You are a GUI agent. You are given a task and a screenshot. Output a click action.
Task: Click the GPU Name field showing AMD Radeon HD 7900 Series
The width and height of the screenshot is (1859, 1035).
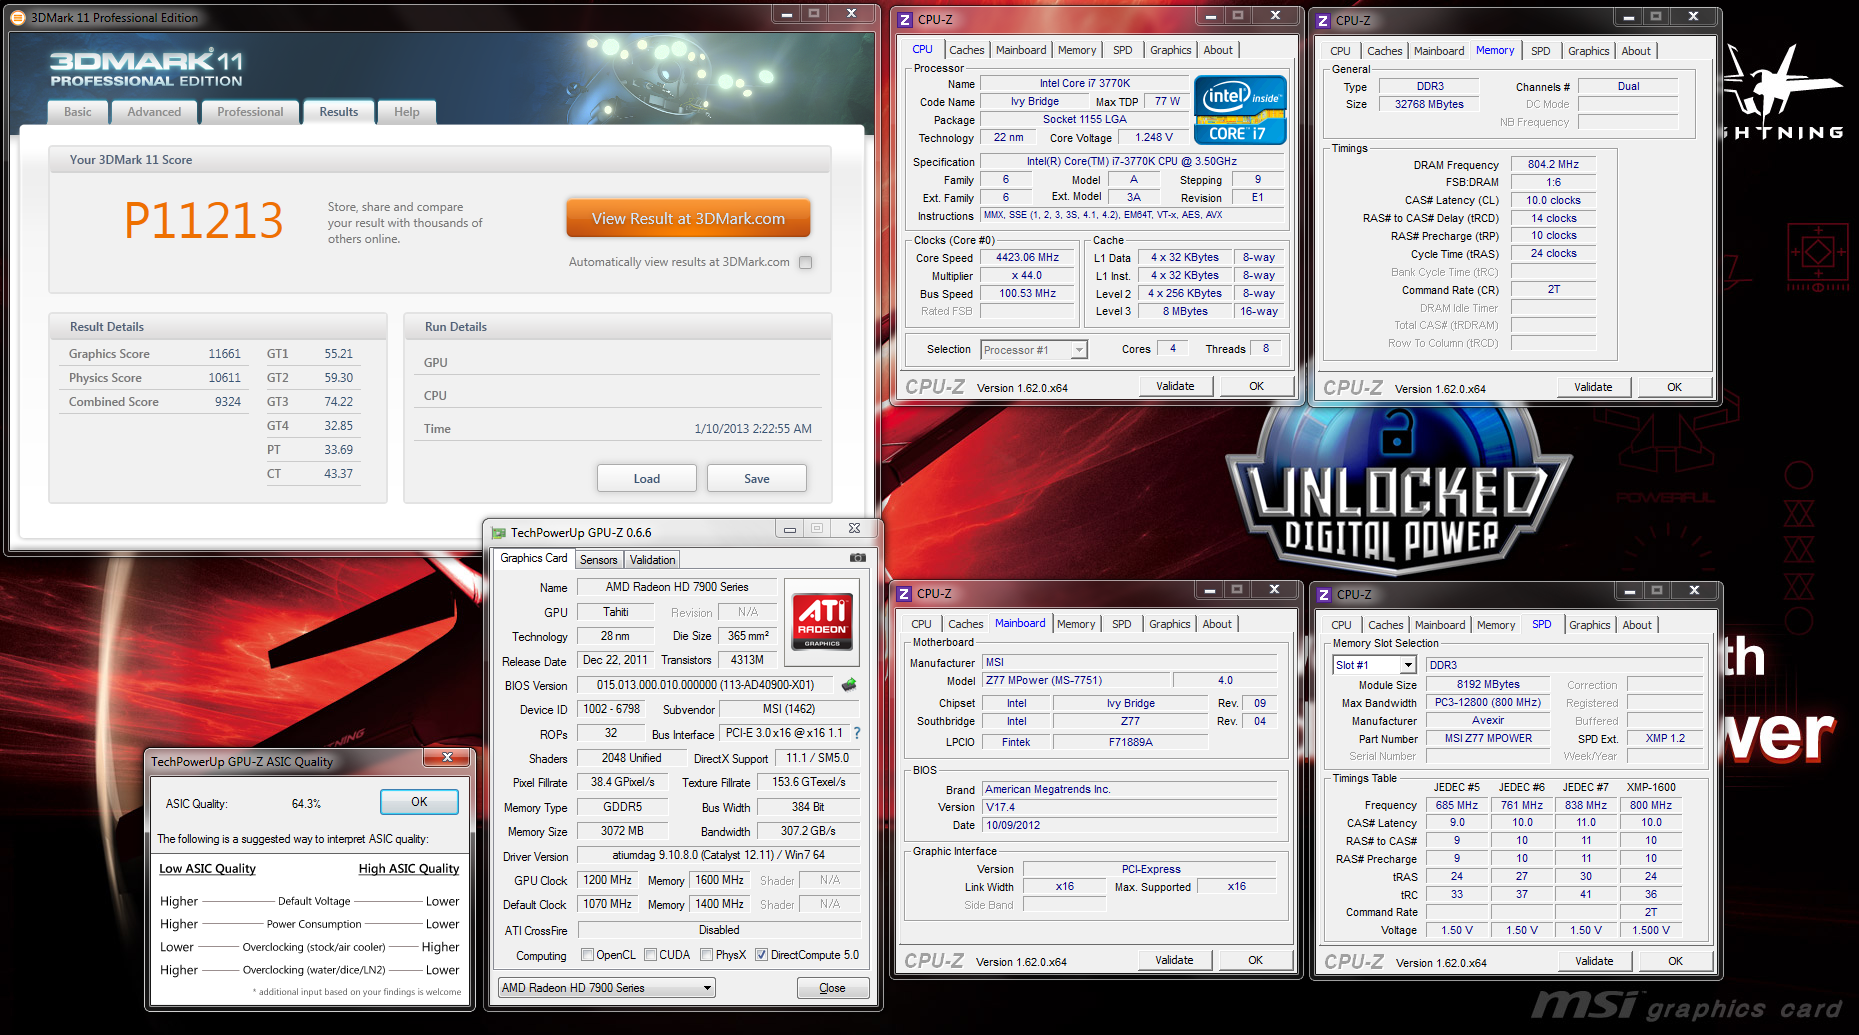pos(677,587)
